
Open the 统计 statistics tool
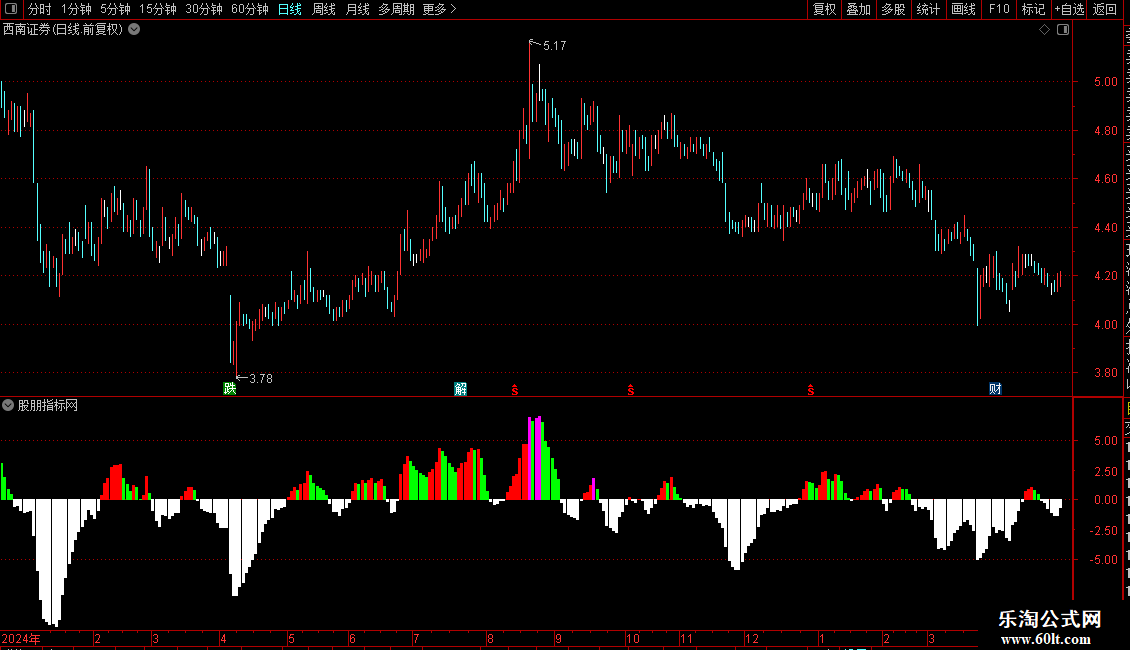(927, 9)
